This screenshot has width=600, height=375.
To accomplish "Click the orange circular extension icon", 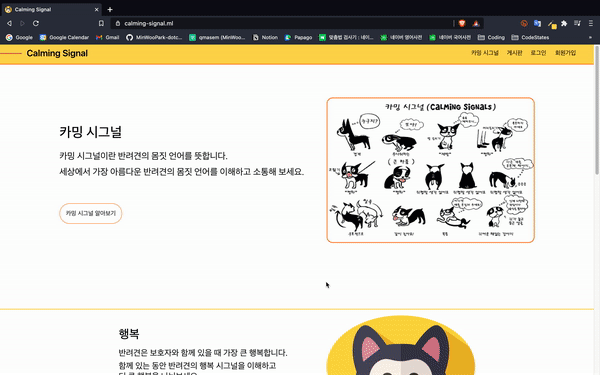I will (524, 23).
